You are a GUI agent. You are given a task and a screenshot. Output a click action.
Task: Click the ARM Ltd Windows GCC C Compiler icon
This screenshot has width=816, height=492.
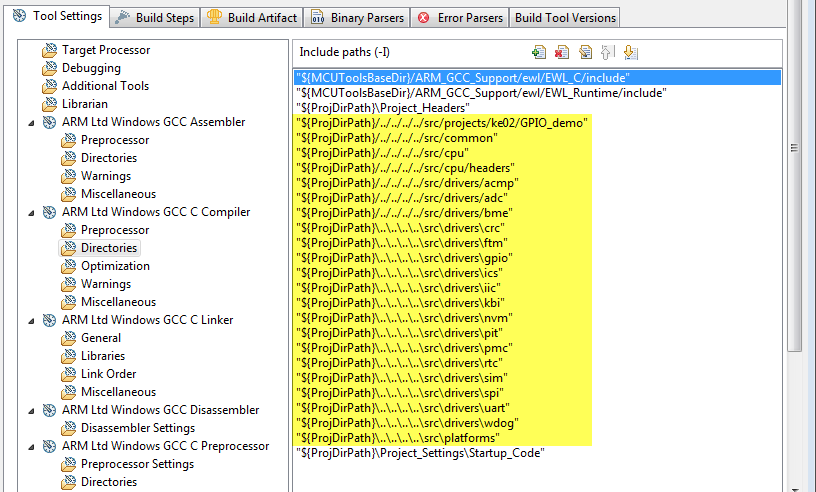[x=49, y=212]
